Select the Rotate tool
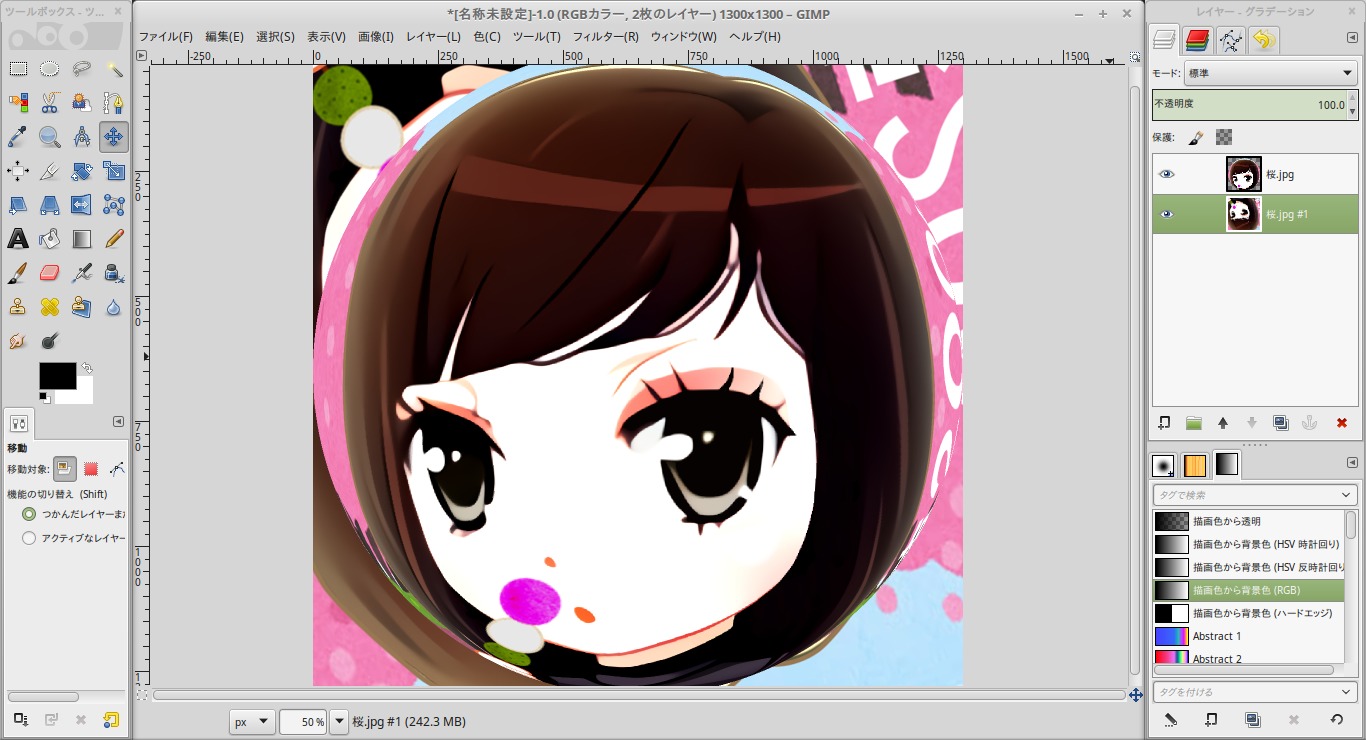This screenshot has width=1366, height=740. (82, 171)
